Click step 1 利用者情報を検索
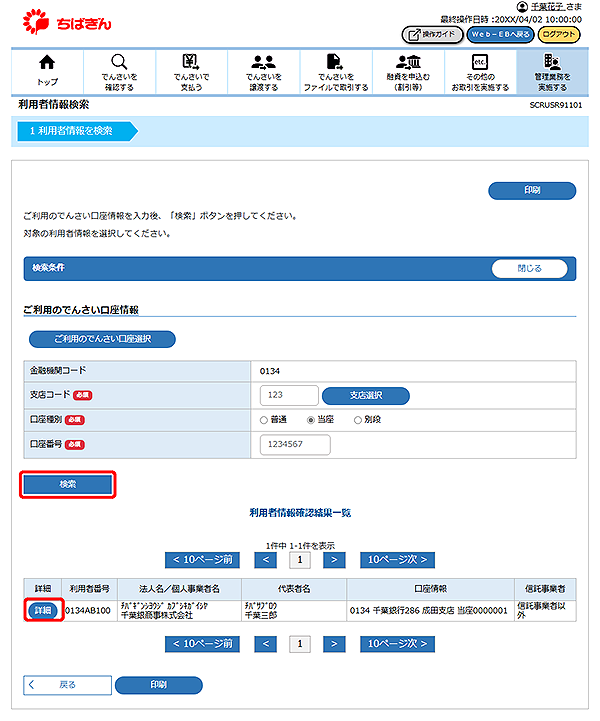This screenshot has width=600, height=721. click(x=77, y=131)
